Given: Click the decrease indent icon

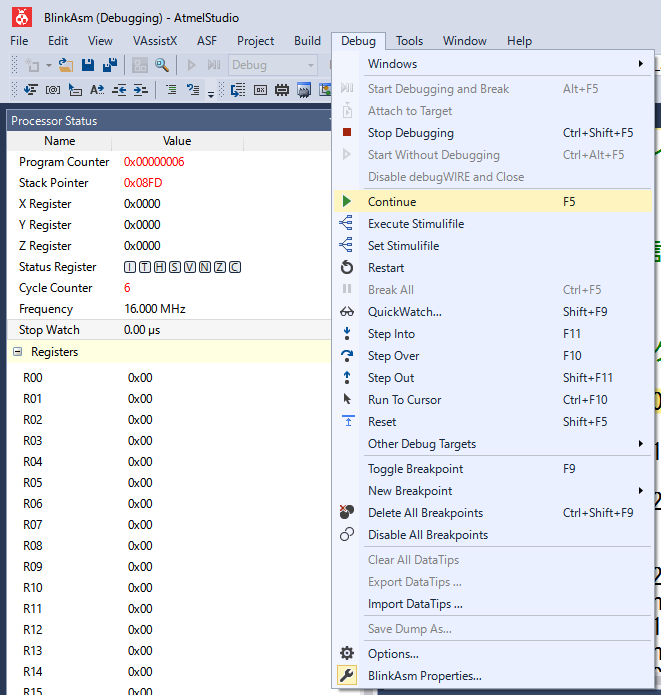Looking at the screenshot, I should [119, 90].
